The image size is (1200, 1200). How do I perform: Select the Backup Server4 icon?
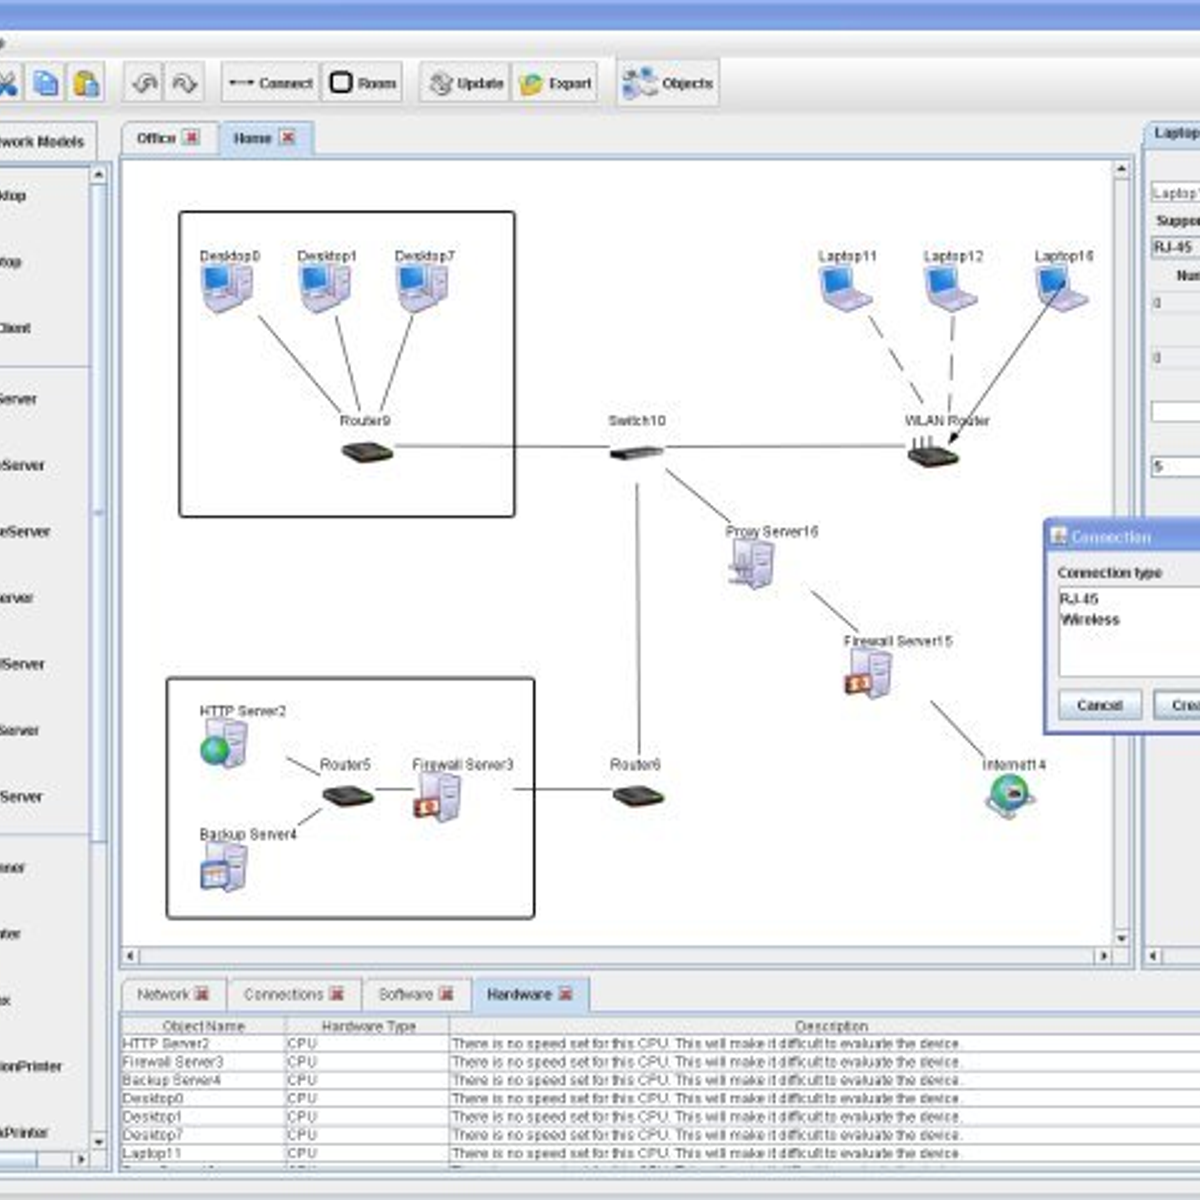[x=224, y=867]
